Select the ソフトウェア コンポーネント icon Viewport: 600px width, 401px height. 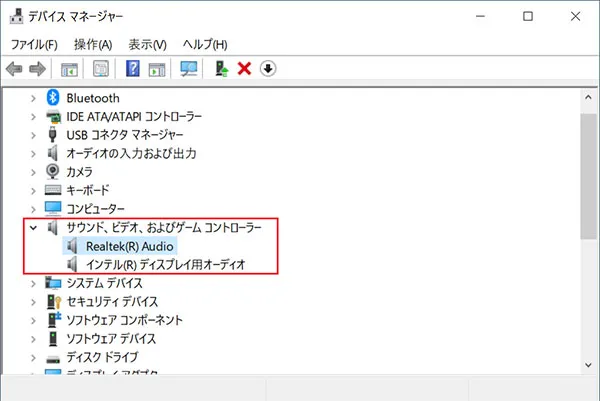pos(54,320)
